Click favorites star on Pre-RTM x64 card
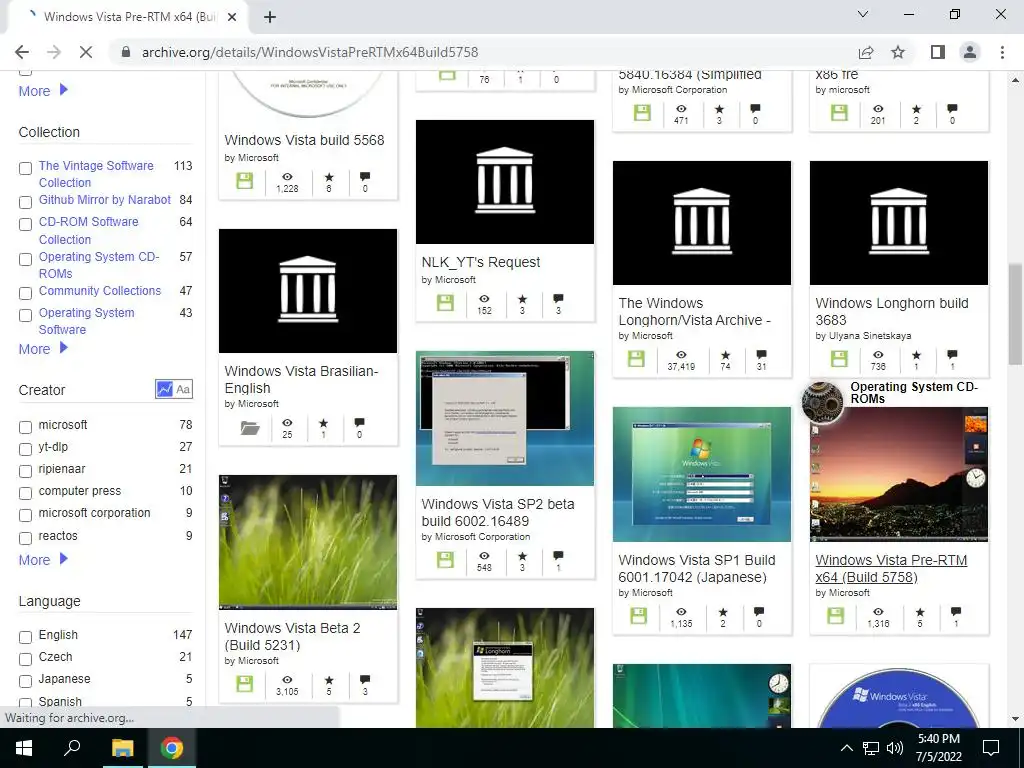The width and height of the screenshot is (1024, 768). click(x=920, y=612)
